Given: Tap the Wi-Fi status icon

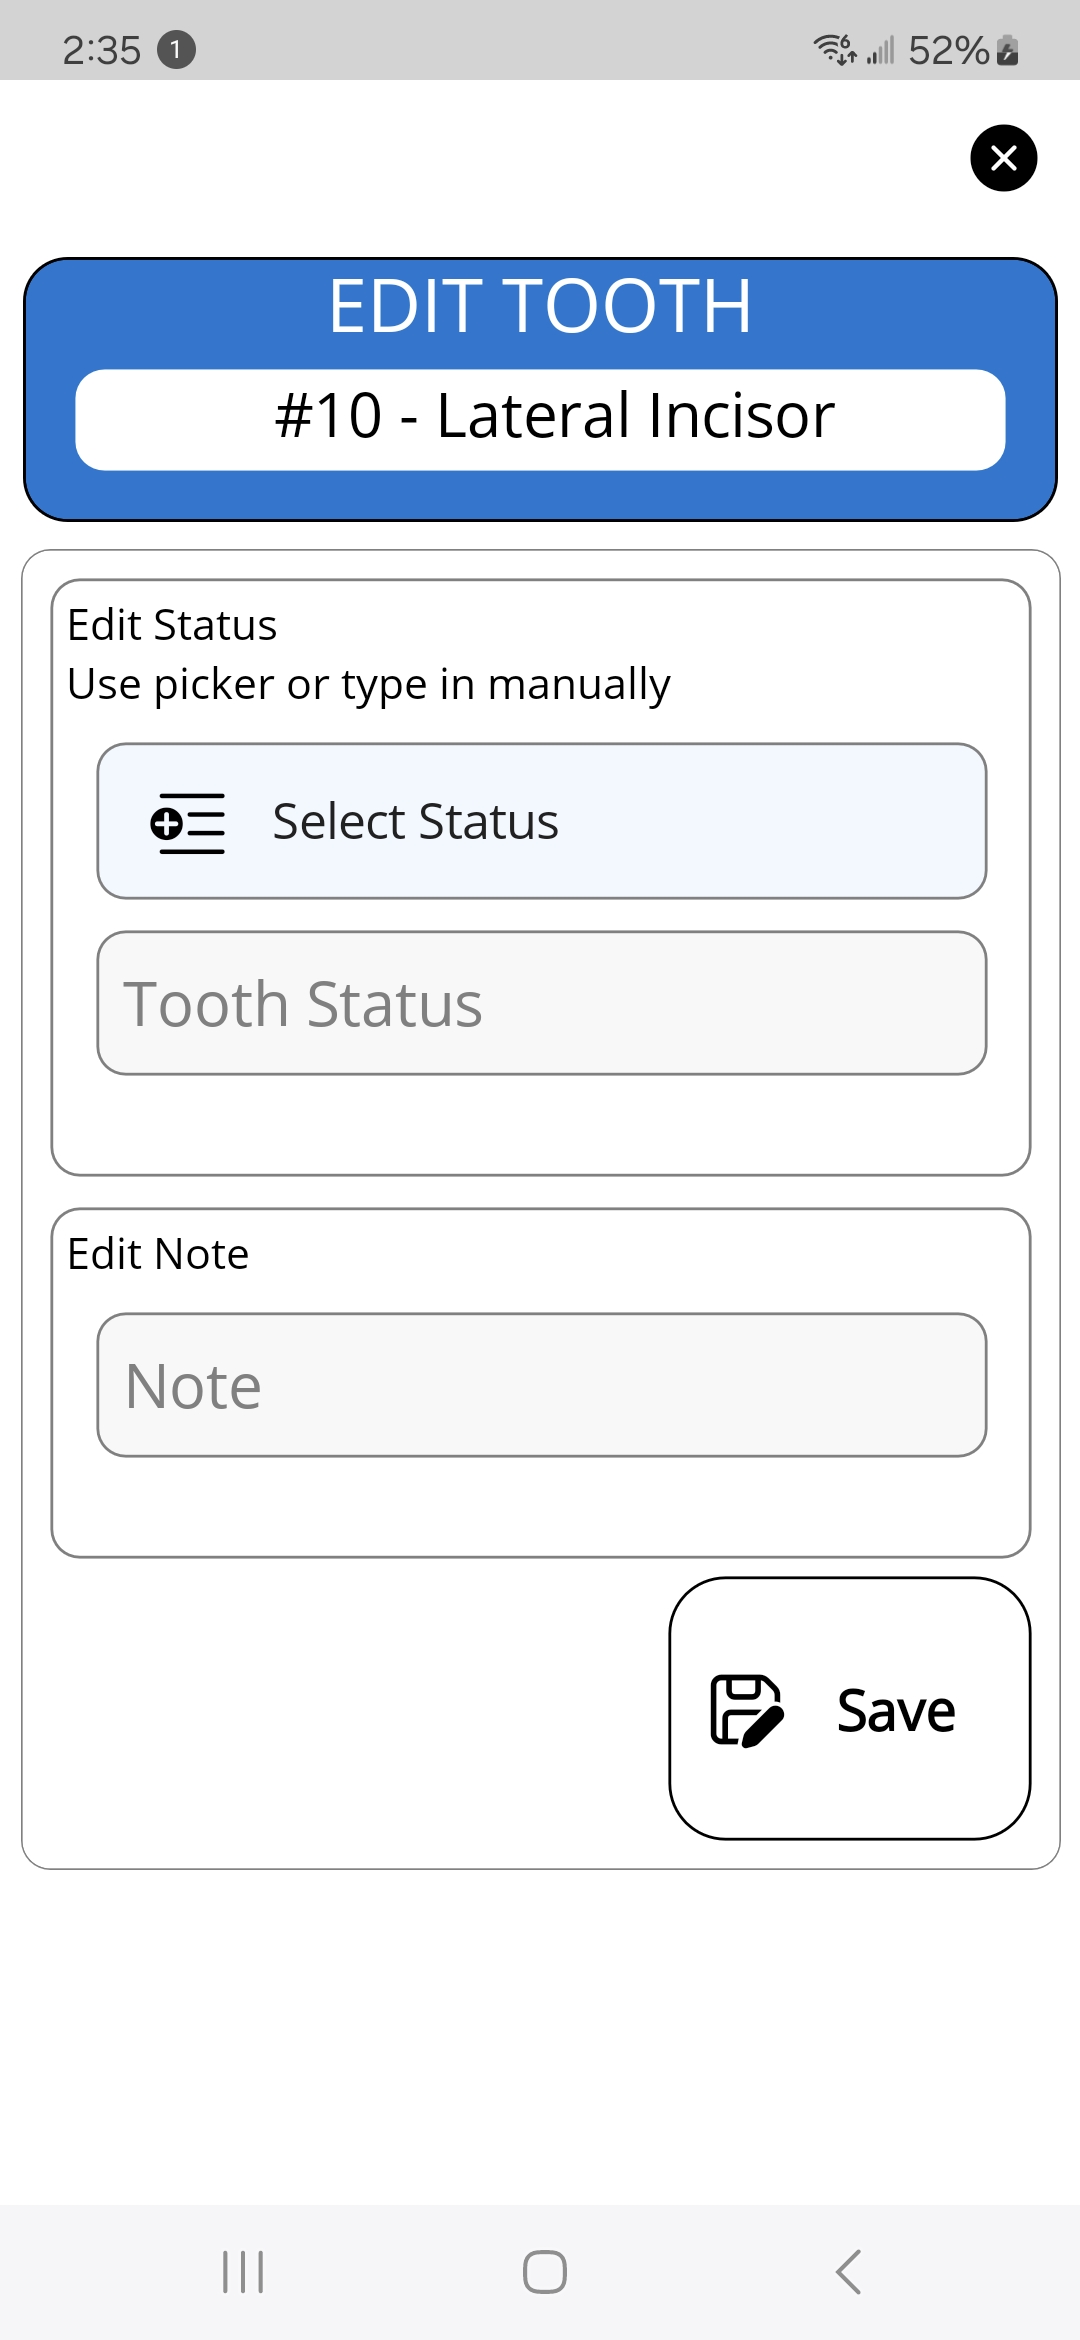Looking at the screenshot, I should pyautogui.click(x=833, y=48).
